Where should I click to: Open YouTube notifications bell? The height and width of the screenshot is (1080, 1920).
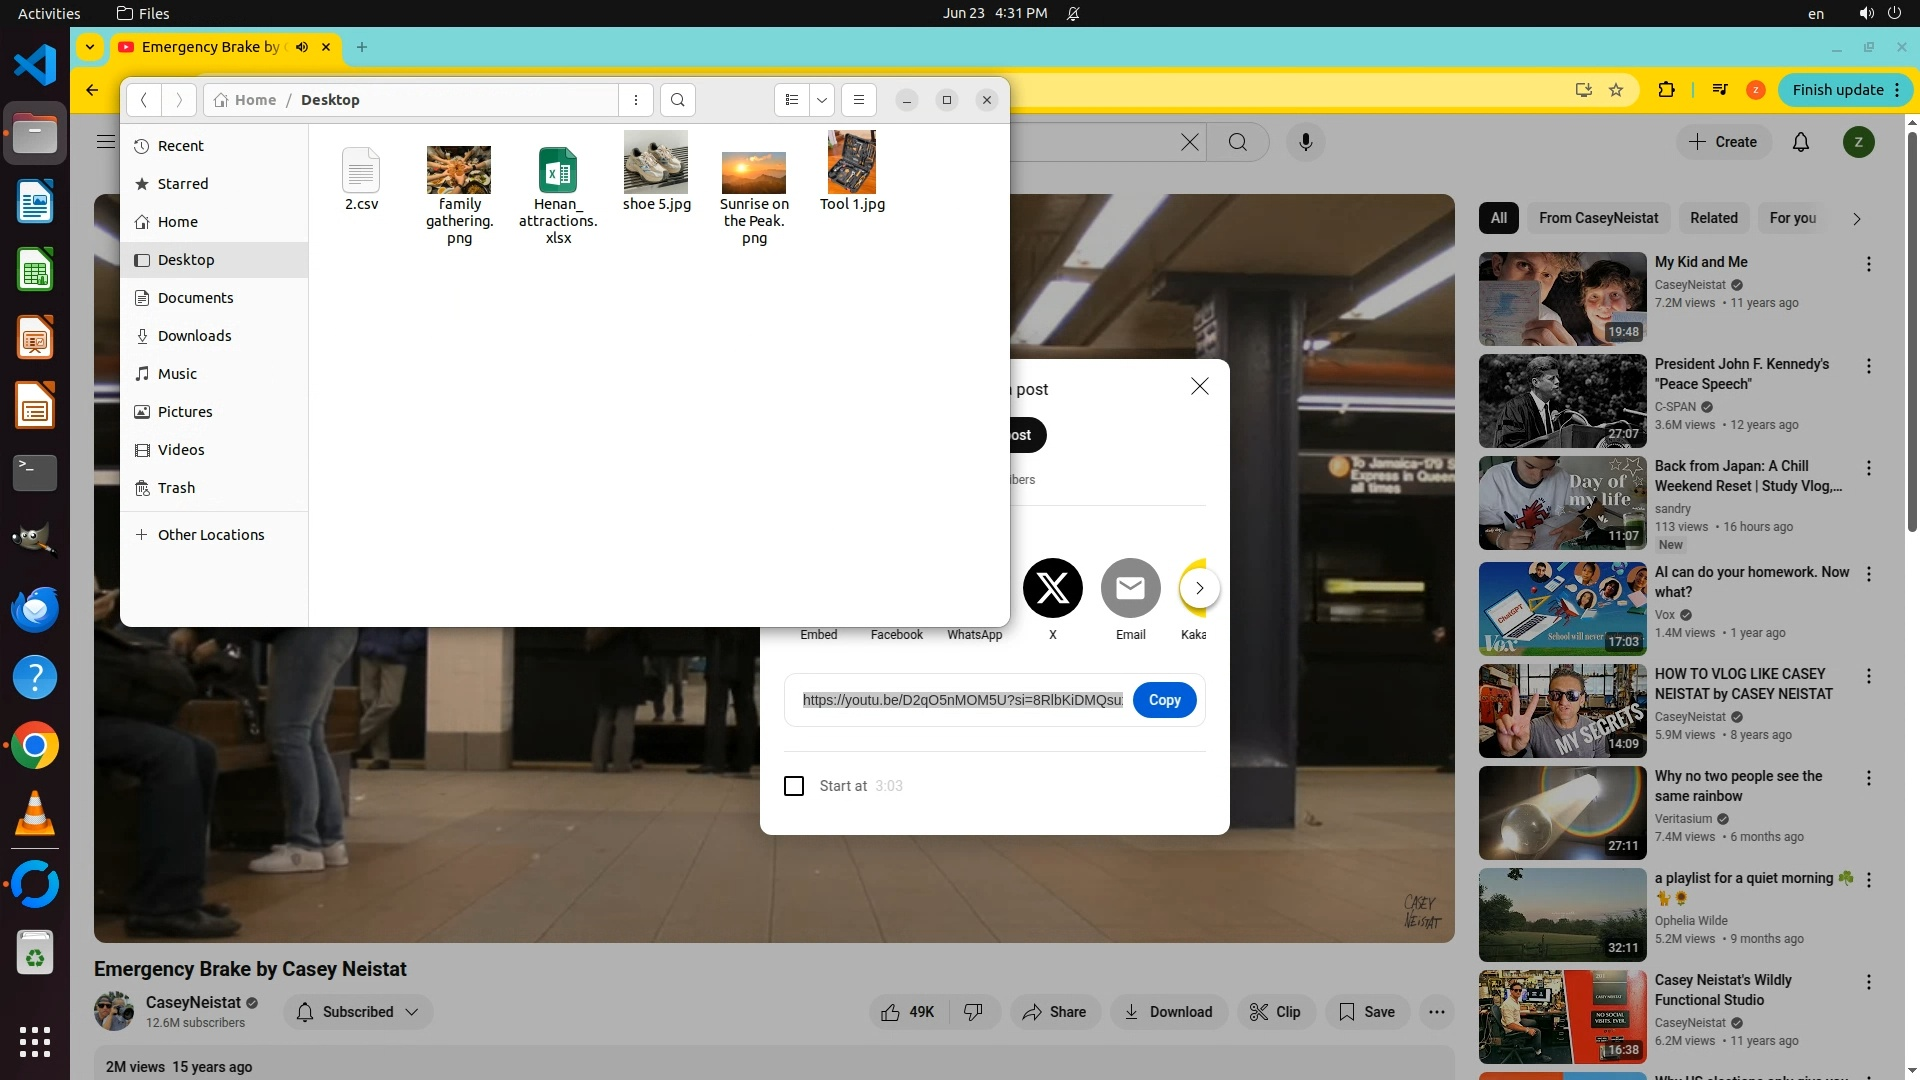tap(1800, 142)
